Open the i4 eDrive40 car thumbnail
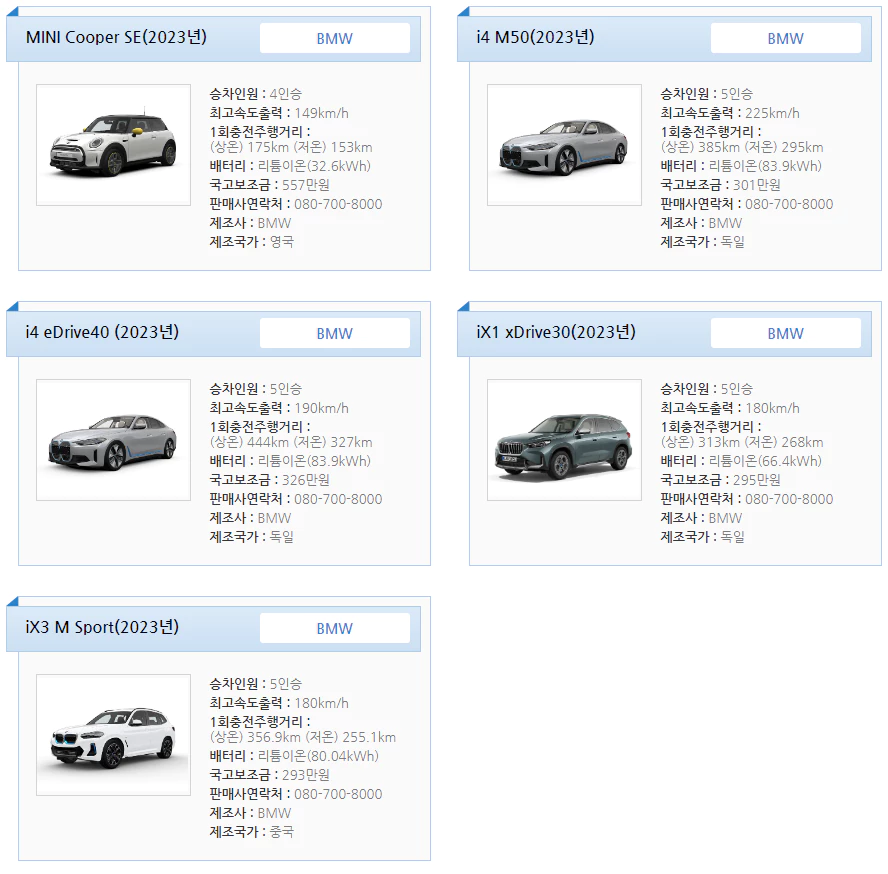 pyautogui.click(x=113, y=440)
